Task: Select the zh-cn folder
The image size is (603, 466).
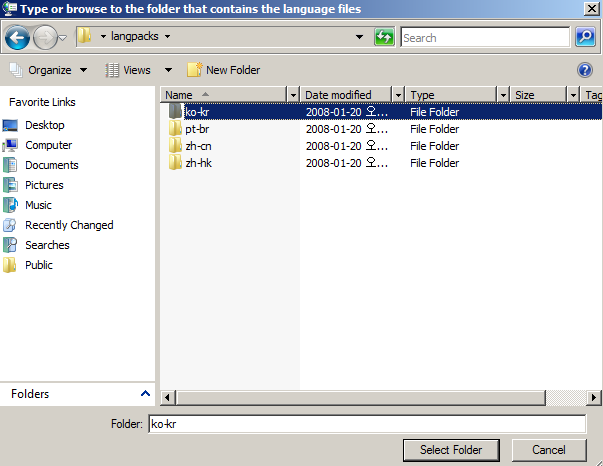Action: (x=198, y=146)
